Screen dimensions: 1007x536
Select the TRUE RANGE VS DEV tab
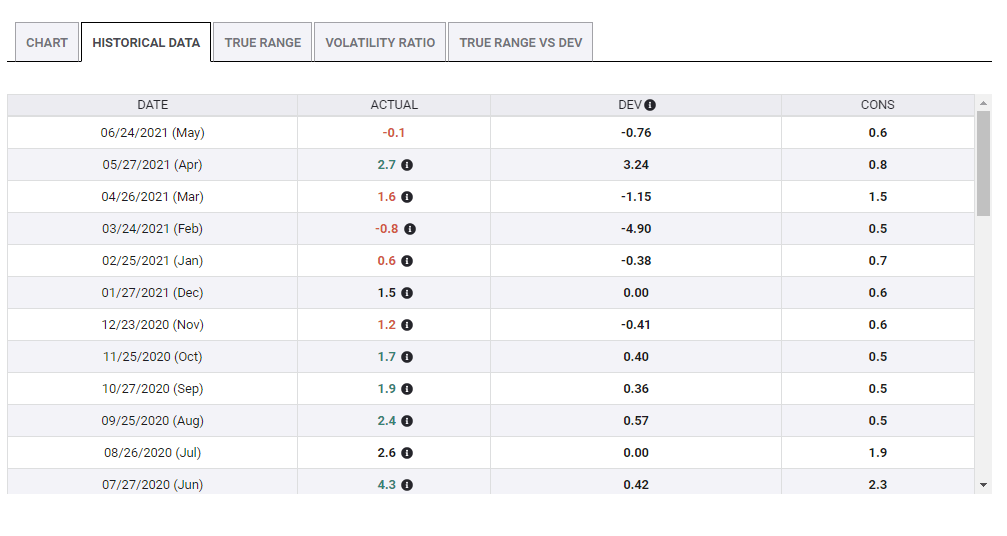tap(520, 43)
